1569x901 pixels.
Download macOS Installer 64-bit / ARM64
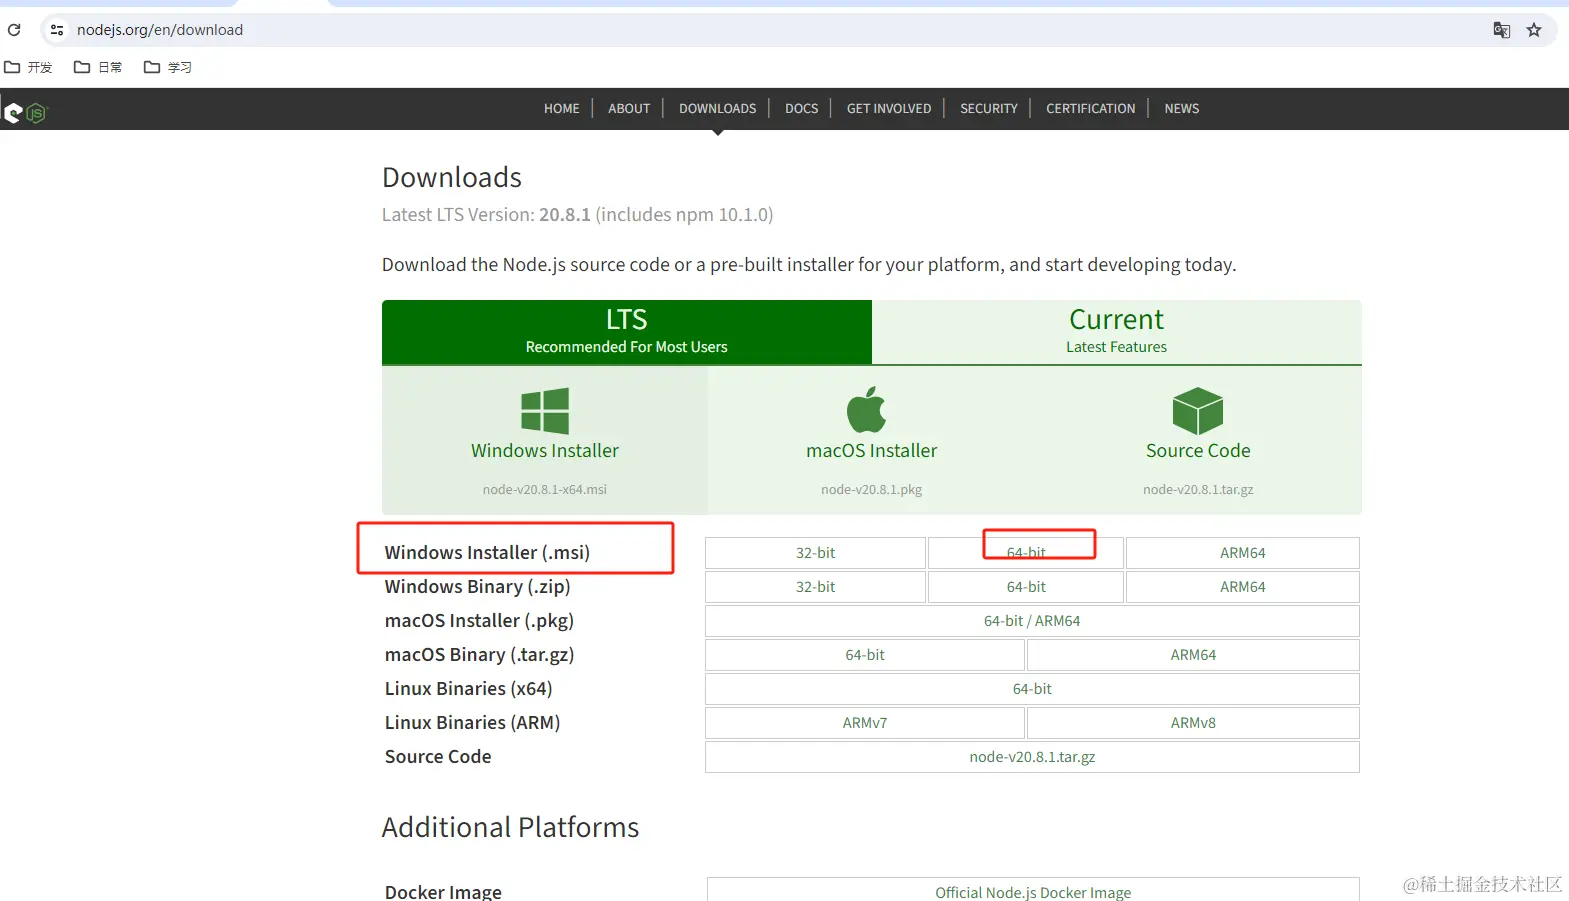click(1032, 621)
